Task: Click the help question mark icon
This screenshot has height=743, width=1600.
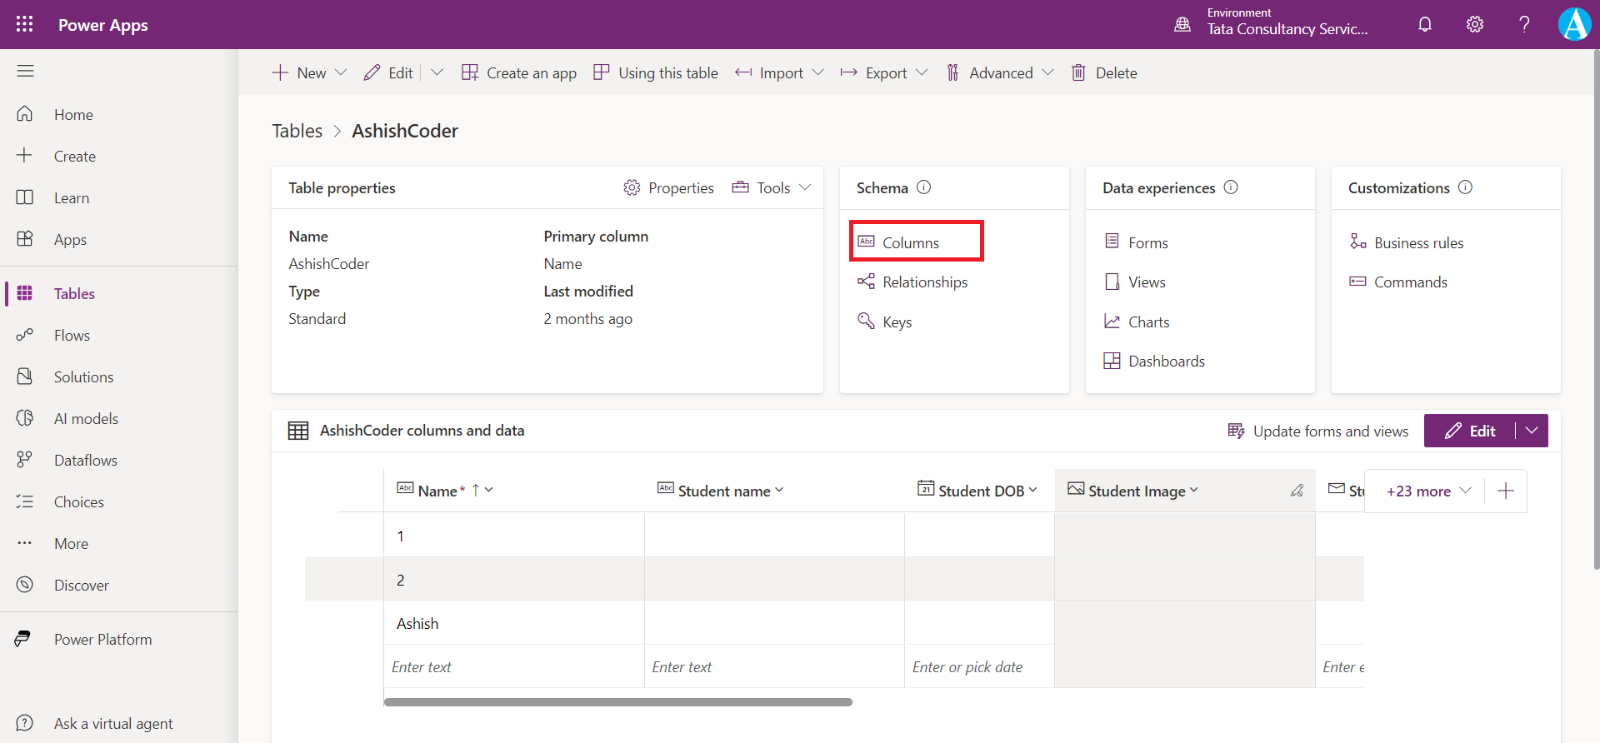Action: [x=1524, y=24]
